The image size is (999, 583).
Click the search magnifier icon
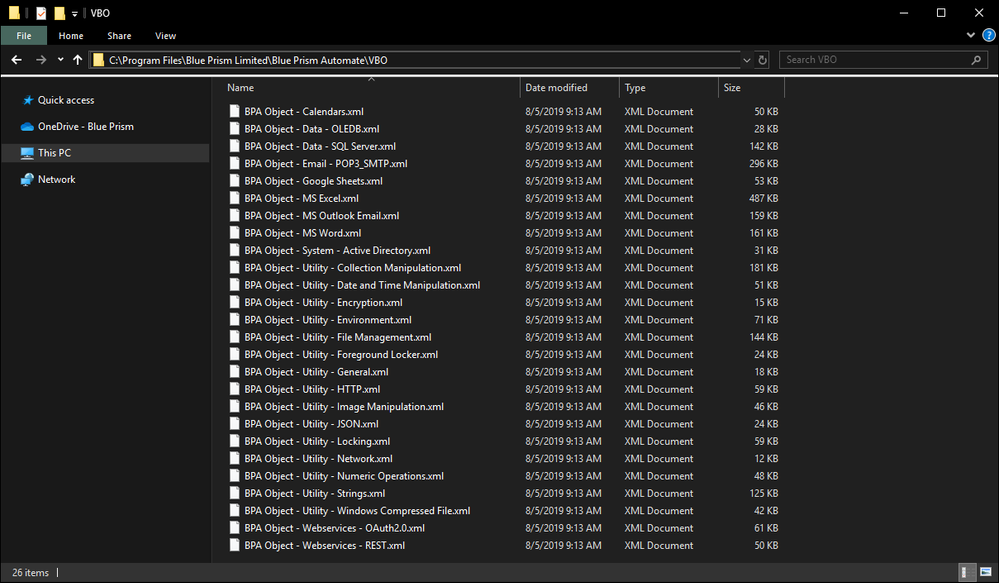[x=976, y=60]
